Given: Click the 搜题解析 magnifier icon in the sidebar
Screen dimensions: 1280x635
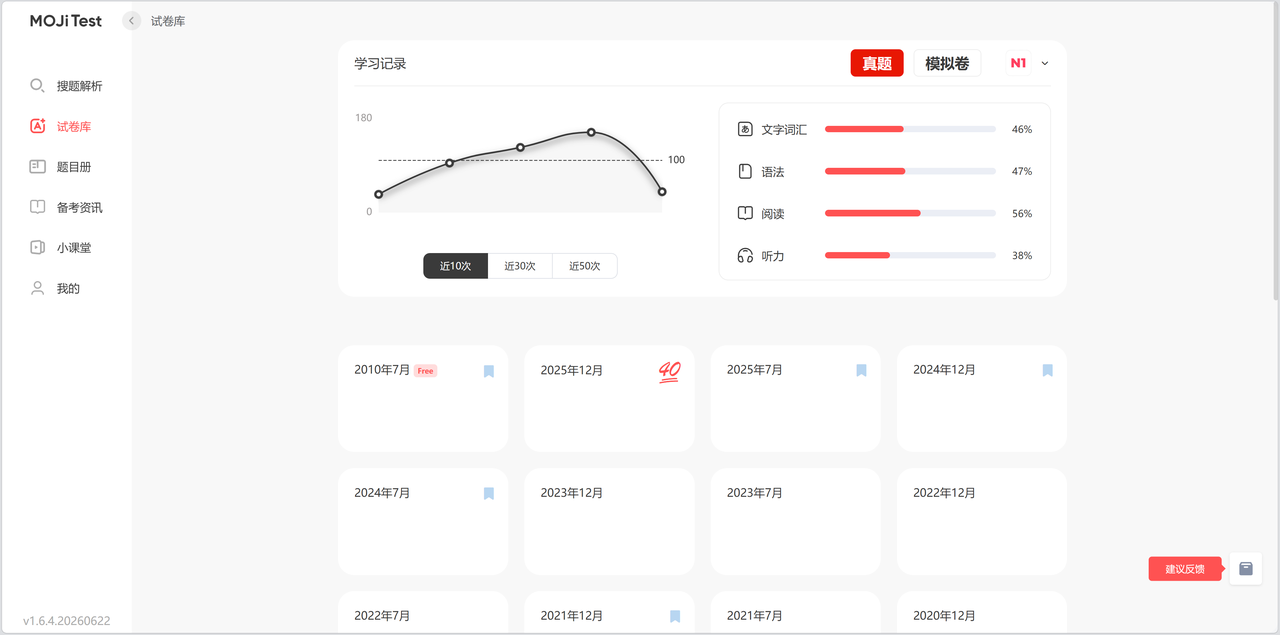Looking at the screenshot, I should pyautogui.click(x=37, y=86).
